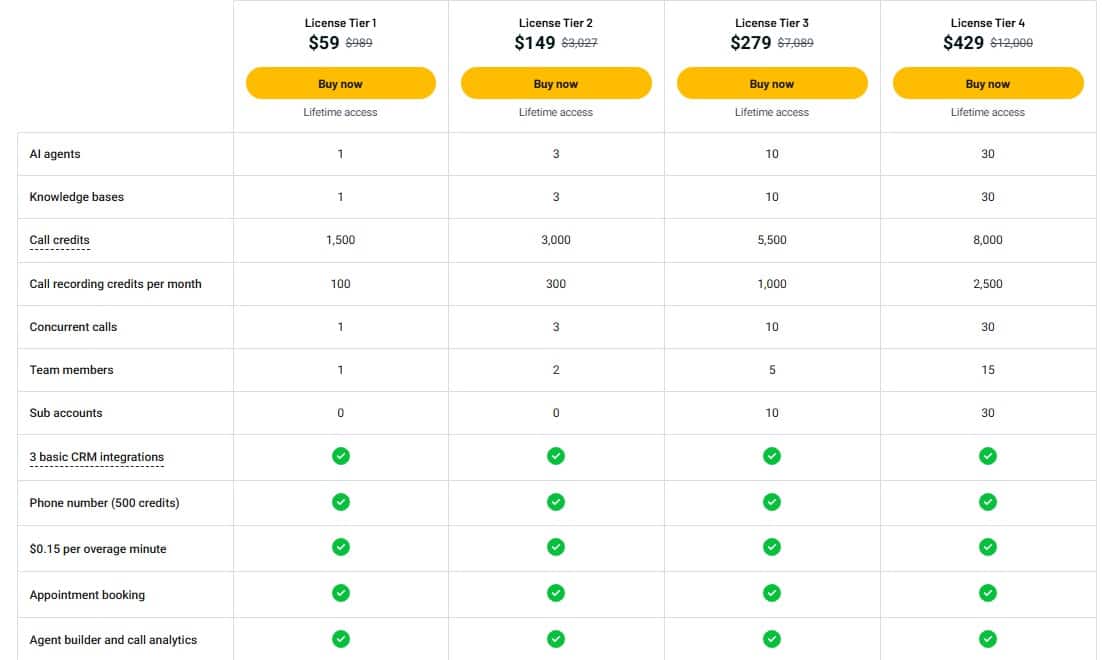The image size is (1102, 660).
Task: Click the Tier 1 Agent builder checkmark
Action: (x=340, y=638)
